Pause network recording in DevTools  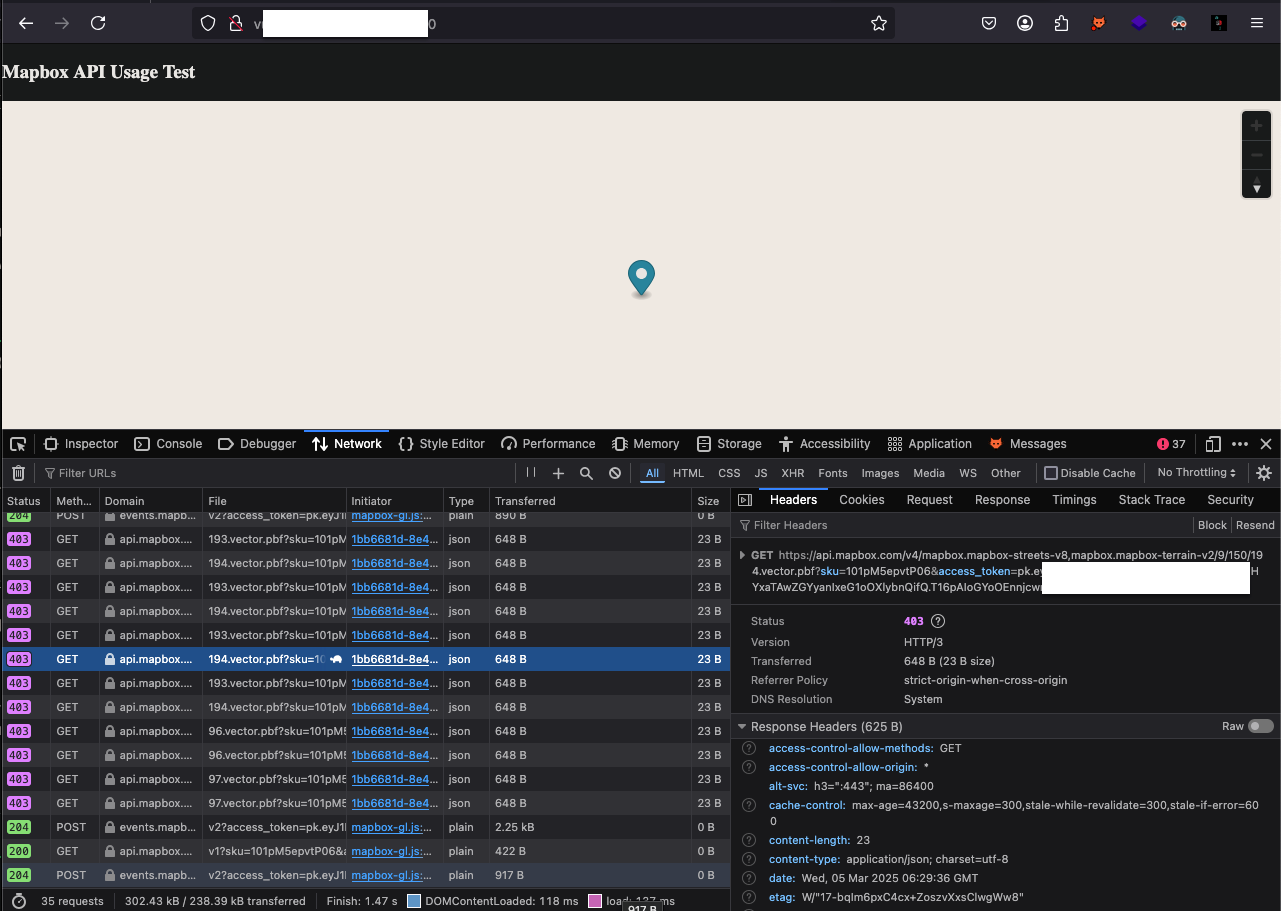pos(531,473)
